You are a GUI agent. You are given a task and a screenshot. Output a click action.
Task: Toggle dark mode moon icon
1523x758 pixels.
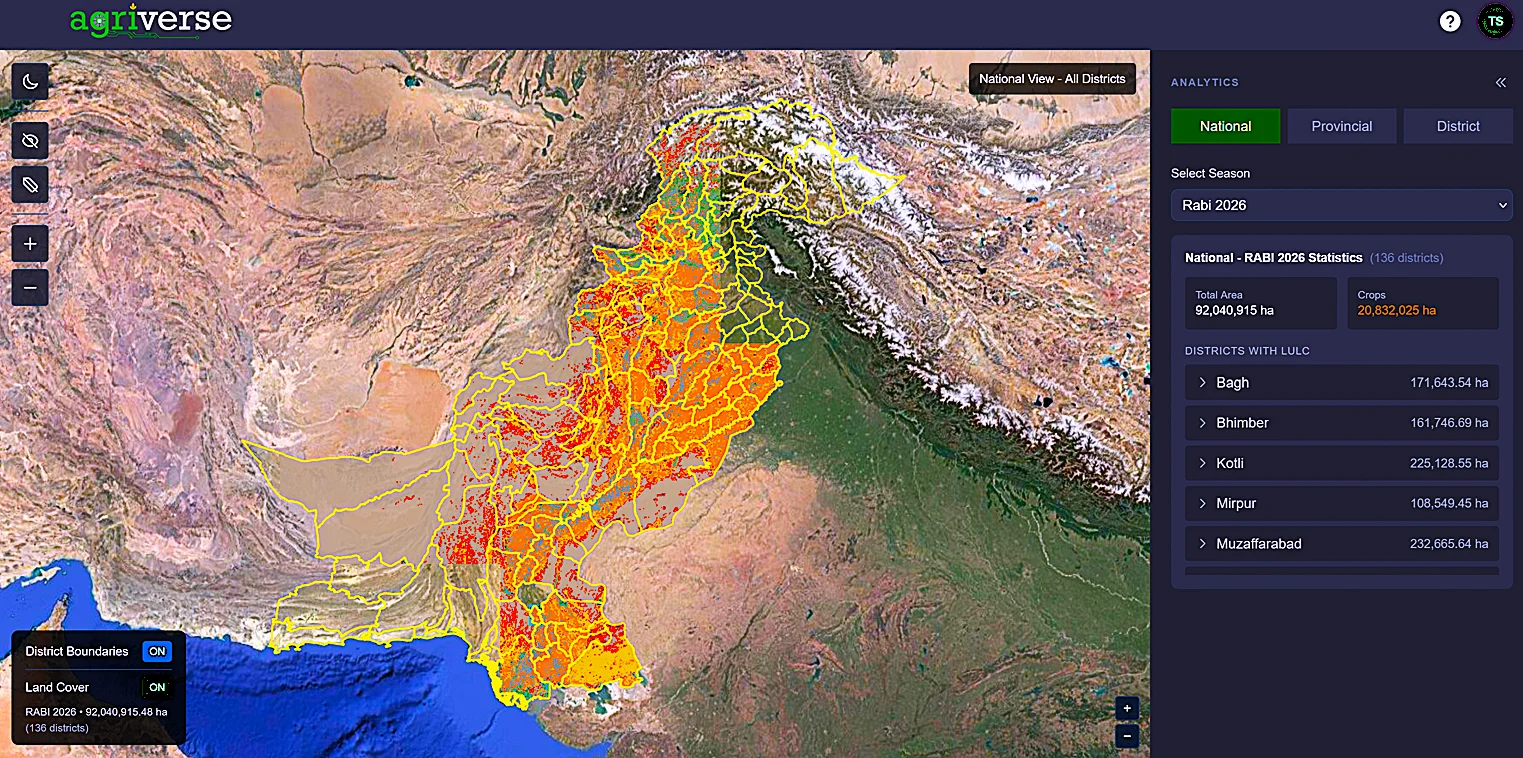30,82
